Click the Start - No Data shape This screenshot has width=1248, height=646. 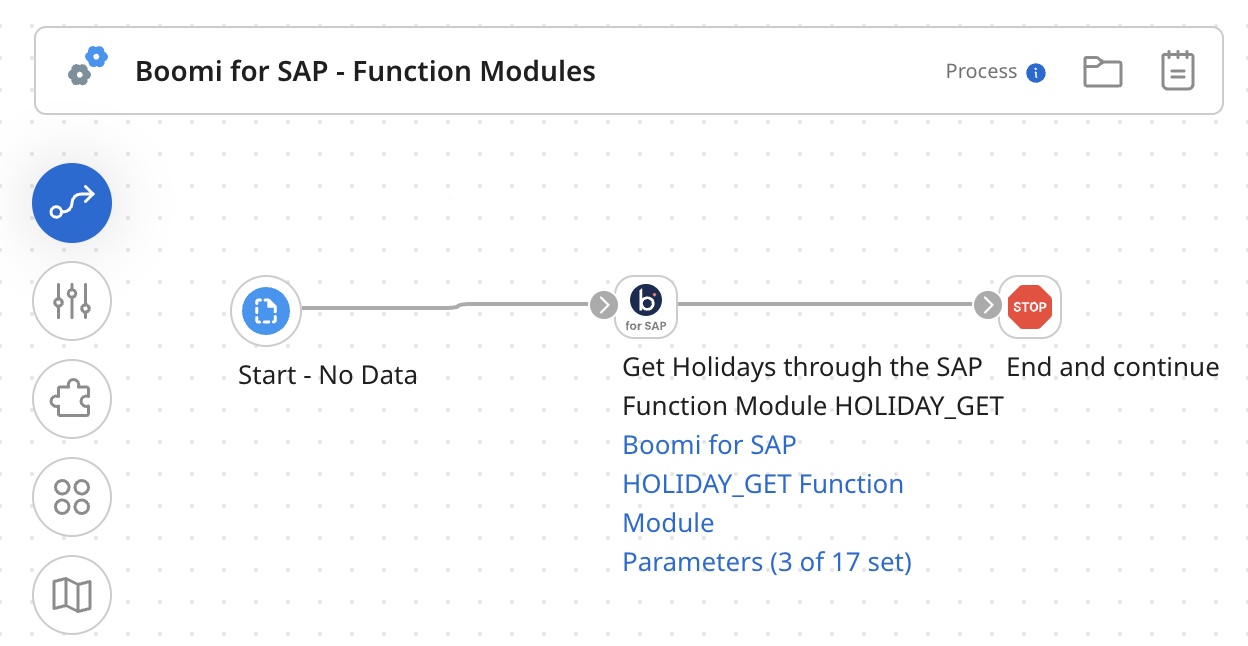[265, 311]
